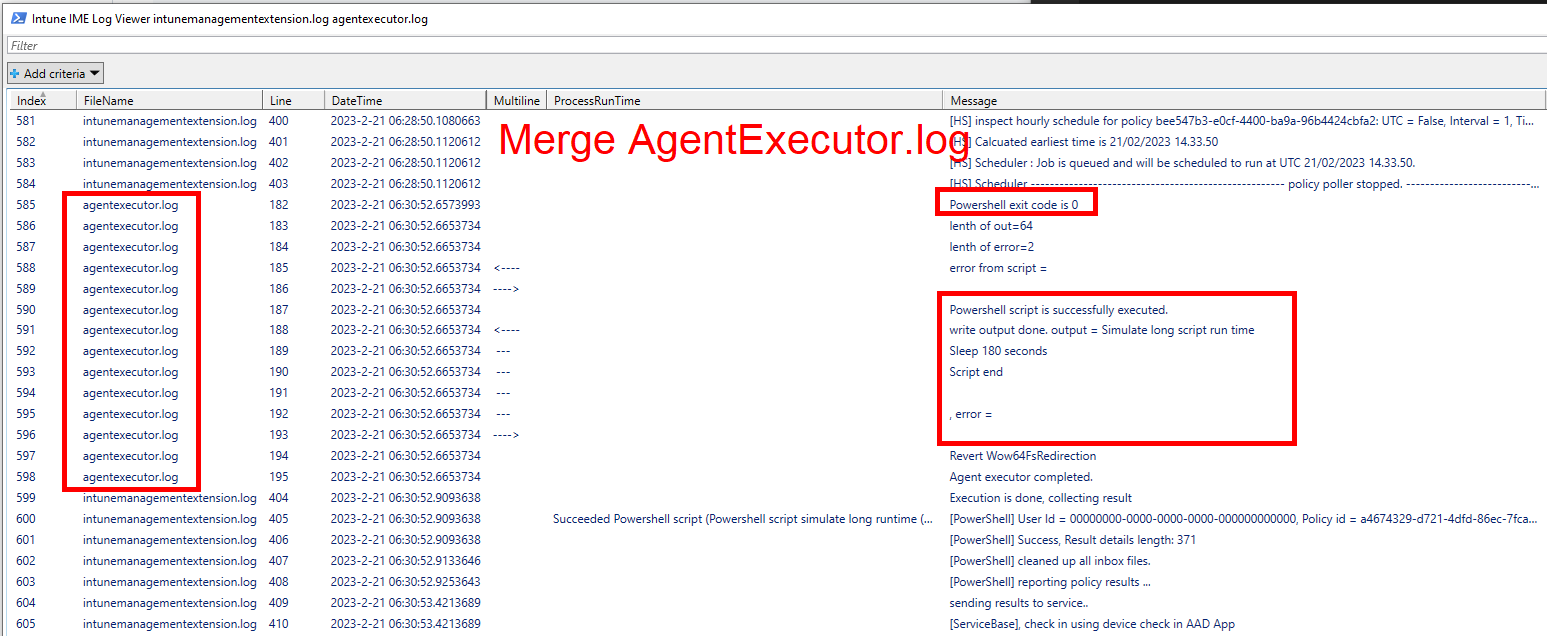Viewport: 1547px width, 636px height.
Task: Select '[PowerShell] reporting policy results ...' message
Action: pyautogui.click(x=1050, y=582)
